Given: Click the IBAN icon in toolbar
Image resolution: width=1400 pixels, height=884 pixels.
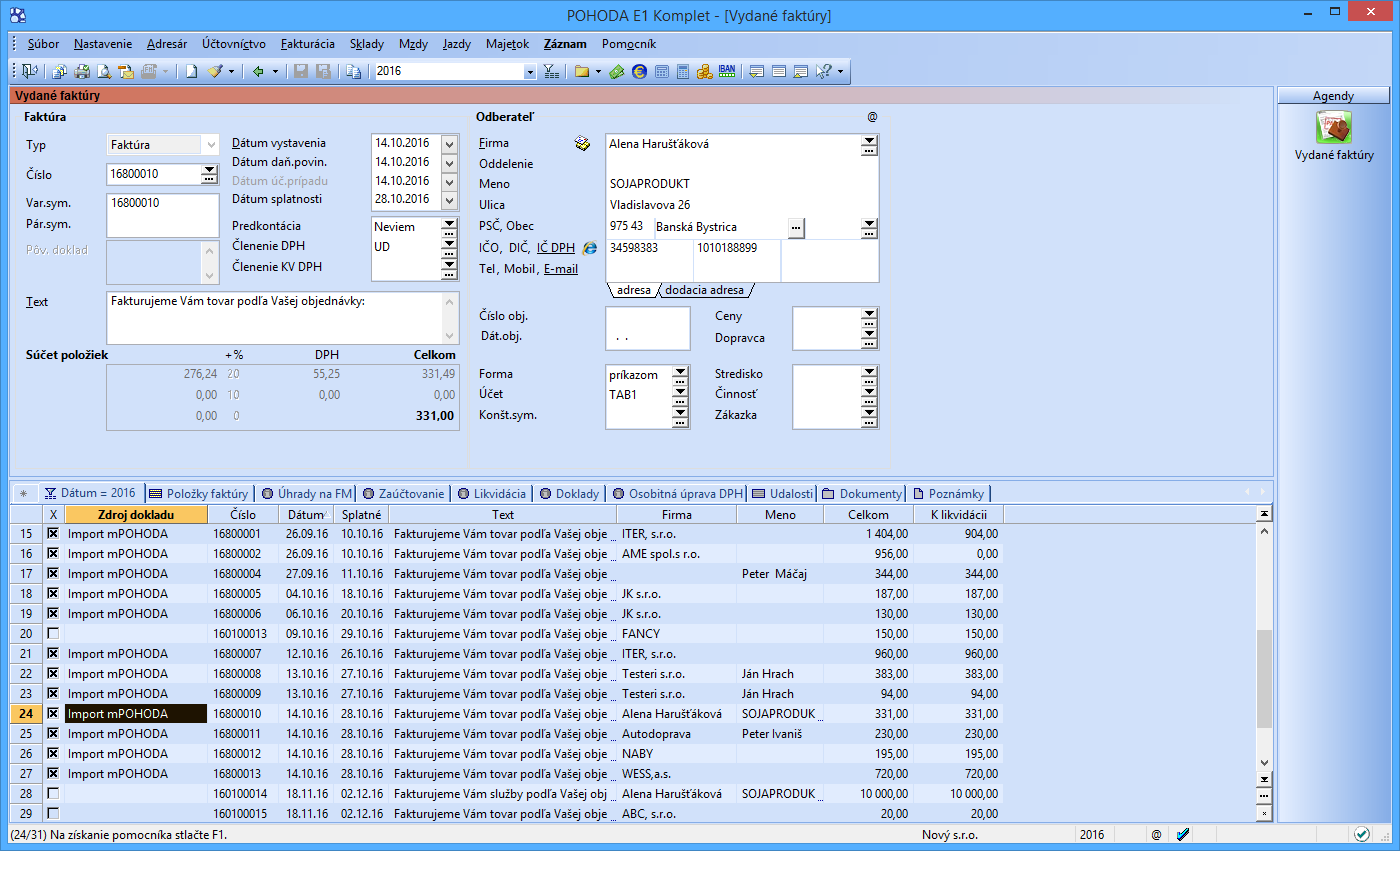Looking at the screenshot, I should pyautogui.click(x=727, y=71).
